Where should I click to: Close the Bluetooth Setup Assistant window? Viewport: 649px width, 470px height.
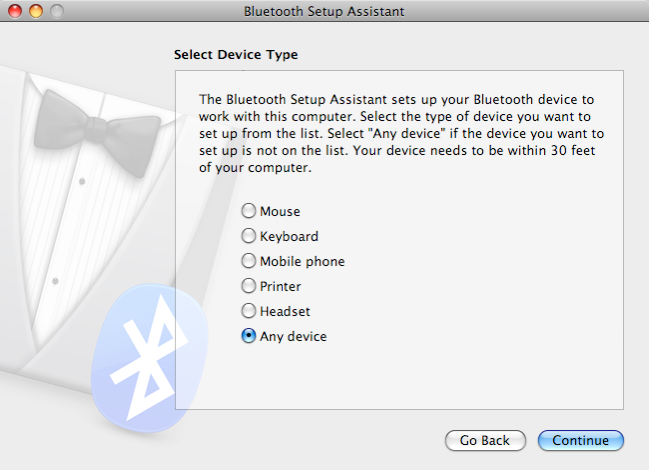[16, 11]
